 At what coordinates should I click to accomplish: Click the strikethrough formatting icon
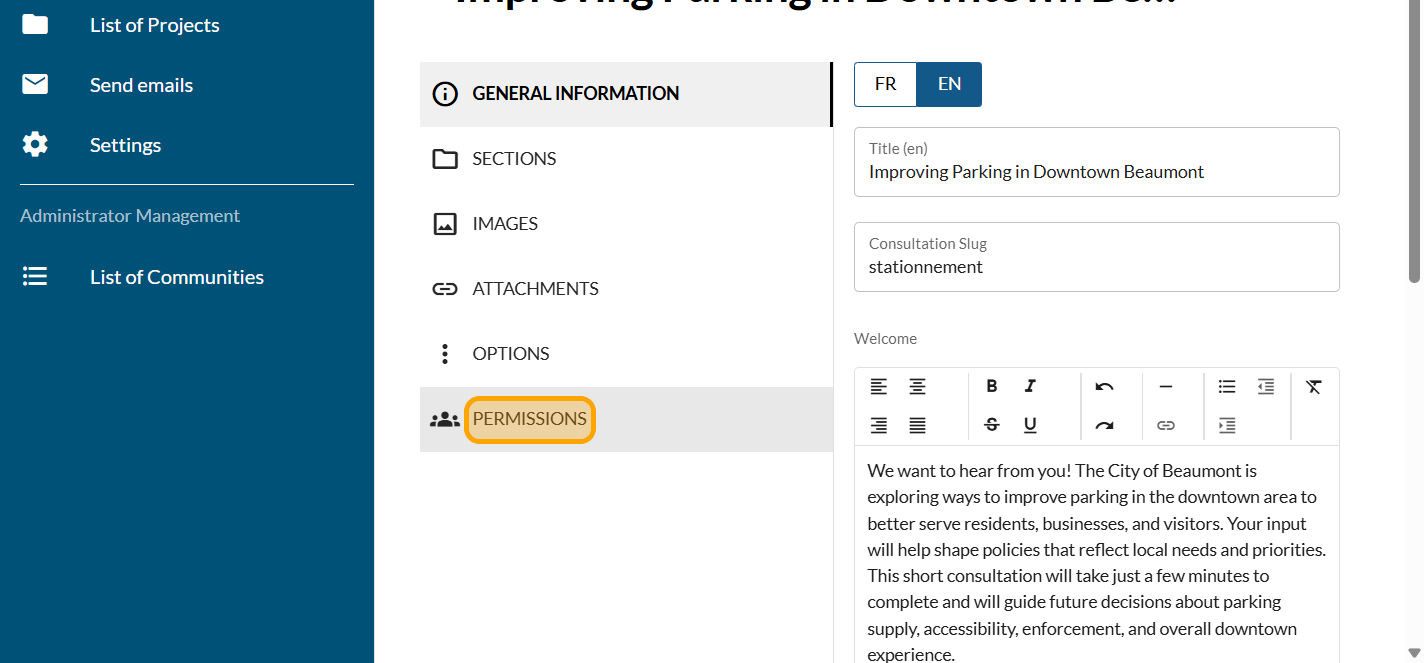[991, 425]
